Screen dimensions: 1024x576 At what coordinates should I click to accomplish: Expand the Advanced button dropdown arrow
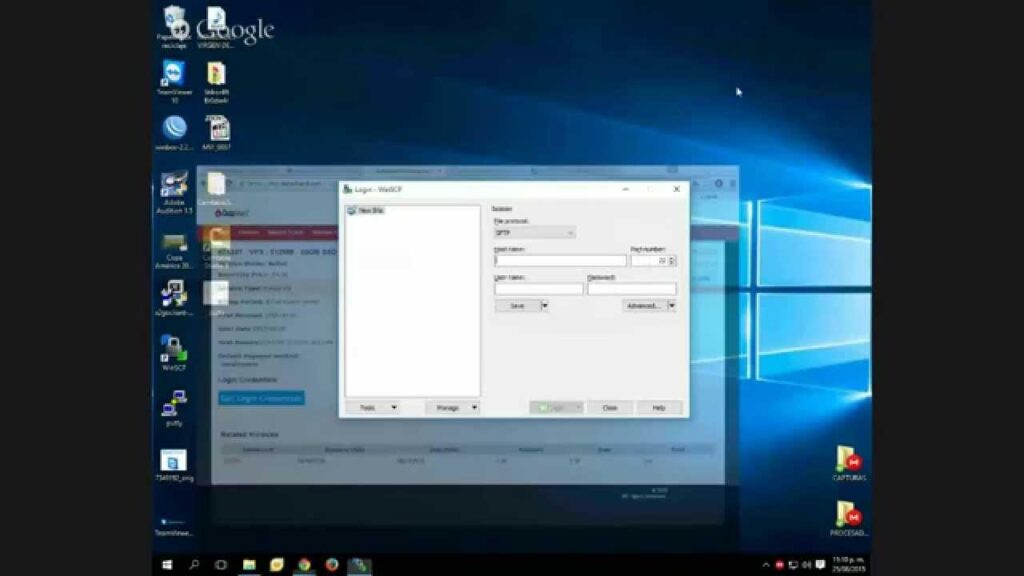(x=670, y=303)
